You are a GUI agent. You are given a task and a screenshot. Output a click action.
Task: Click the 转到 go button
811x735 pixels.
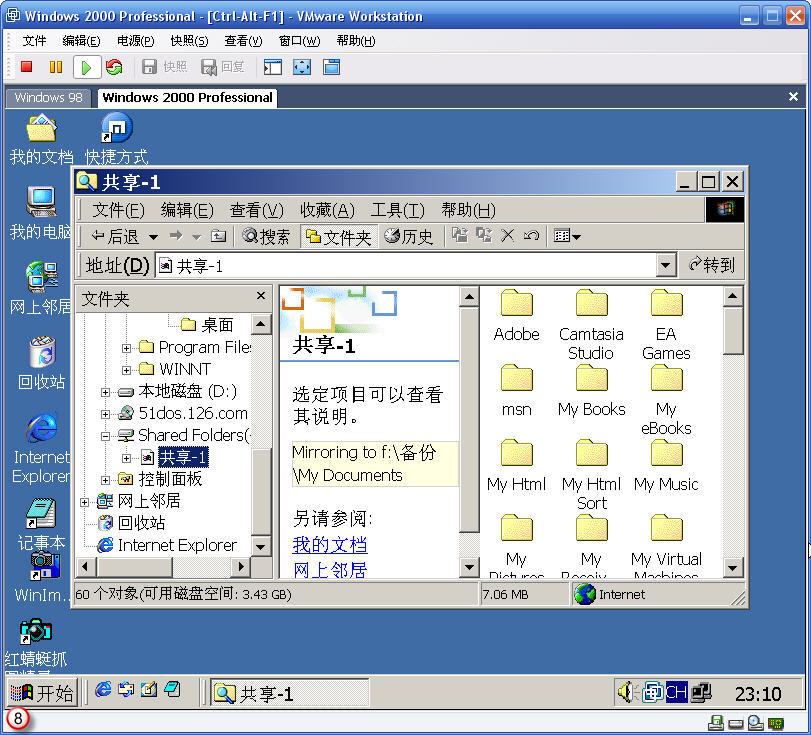(712, 265)
